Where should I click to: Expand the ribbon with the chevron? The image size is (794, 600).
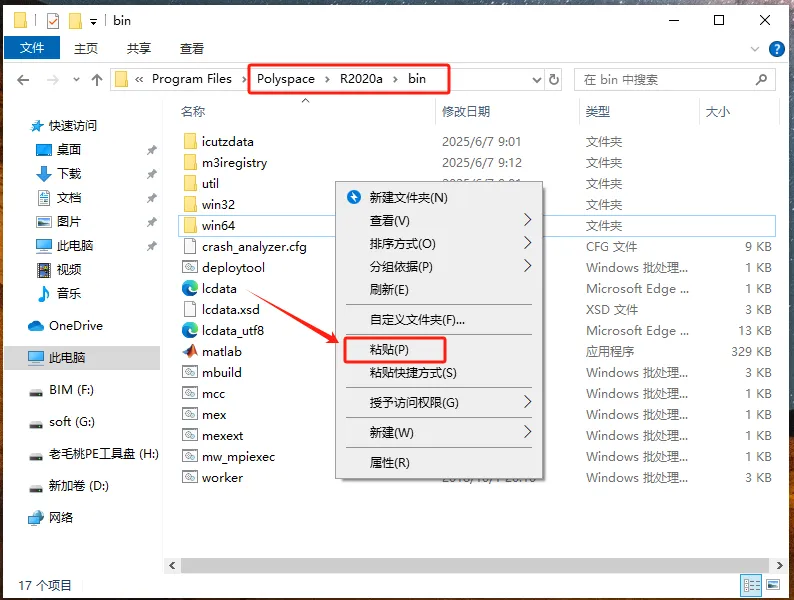(x=755, y=49)
